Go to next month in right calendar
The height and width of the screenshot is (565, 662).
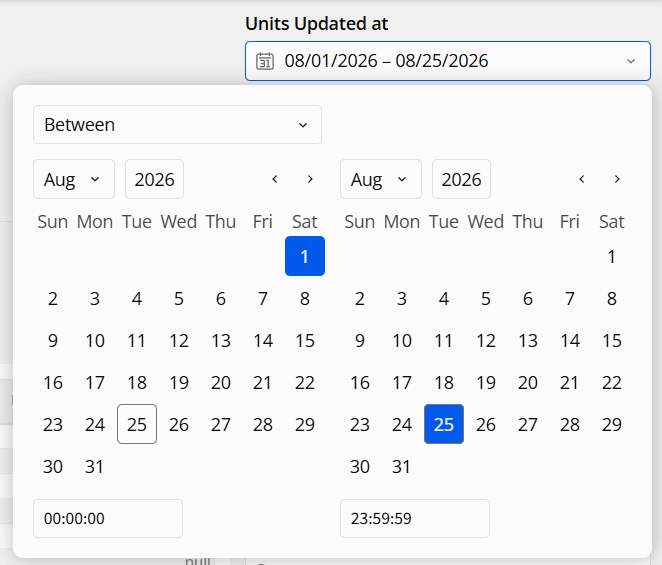(x=617, y=179)
